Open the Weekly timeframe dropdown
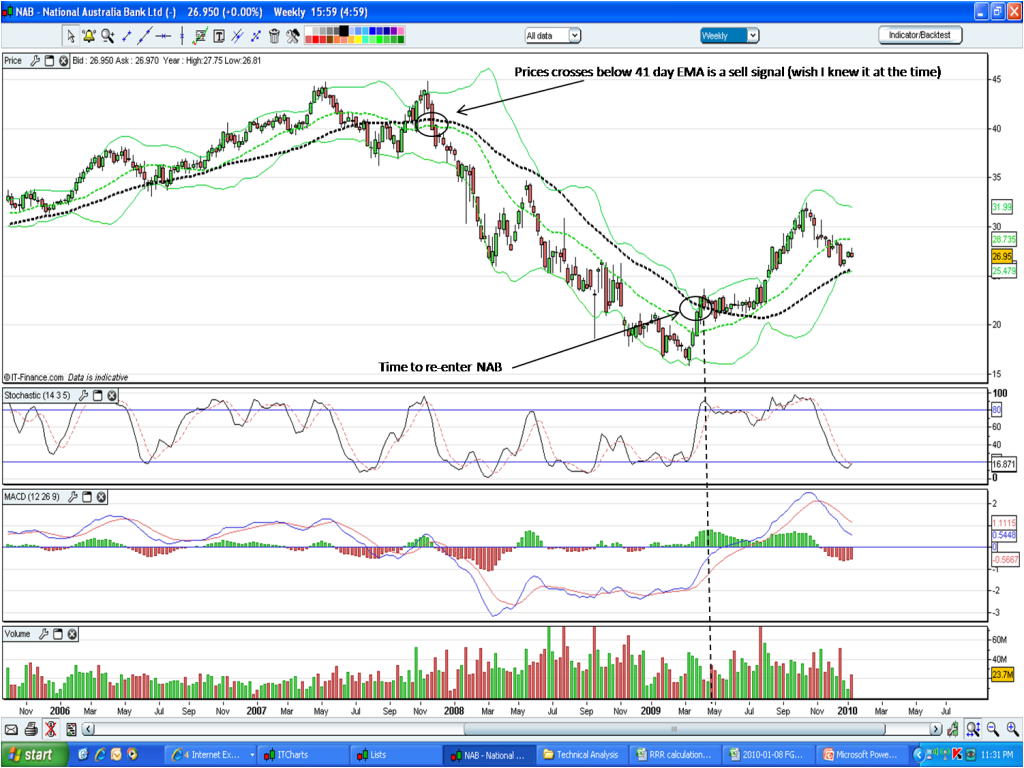The image size is (1024, 768). 729,36
